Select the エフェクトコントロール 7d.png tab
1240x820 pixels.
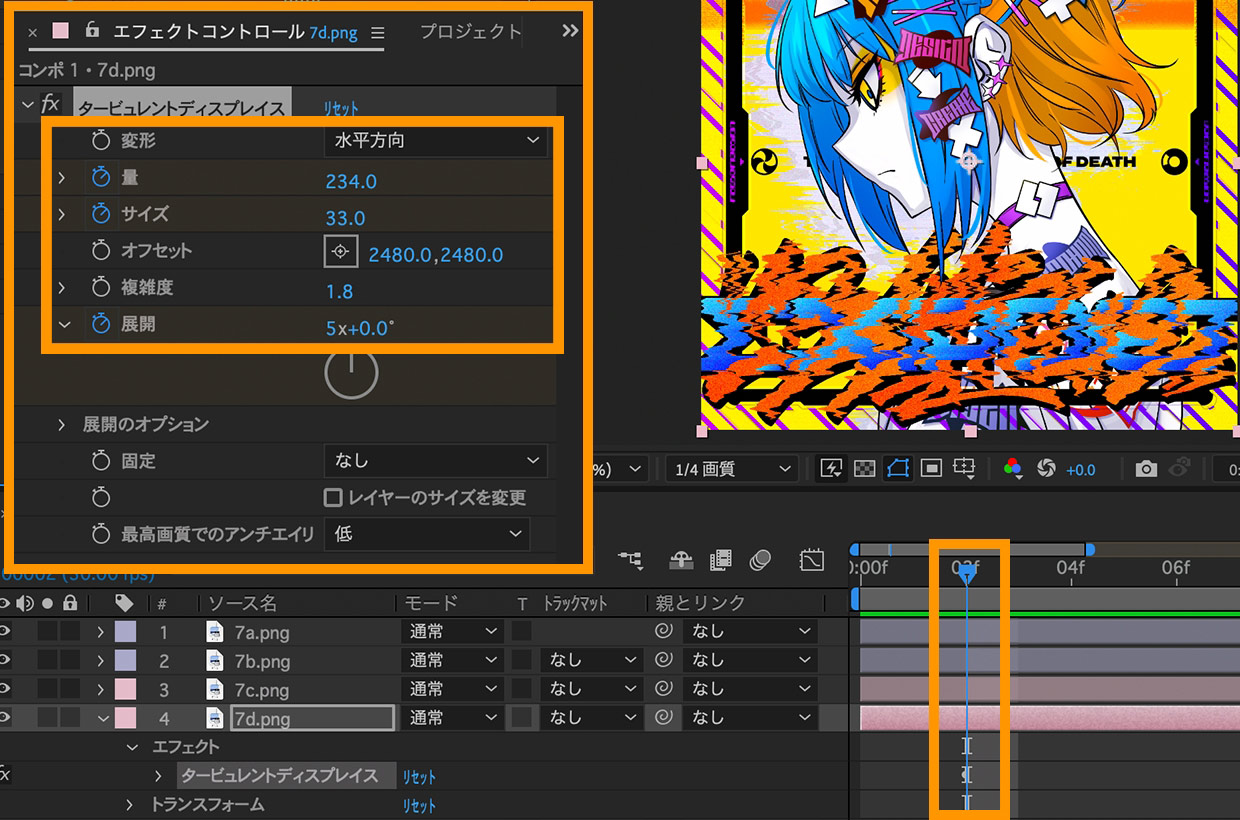[x=235, y=32]
